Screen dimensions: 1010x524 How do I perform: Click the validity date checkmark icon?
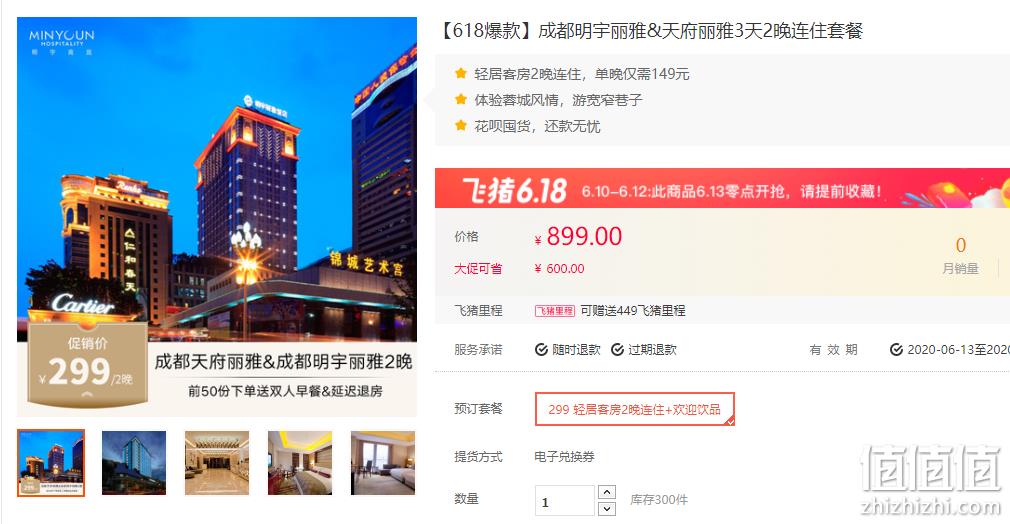[896, 349]
